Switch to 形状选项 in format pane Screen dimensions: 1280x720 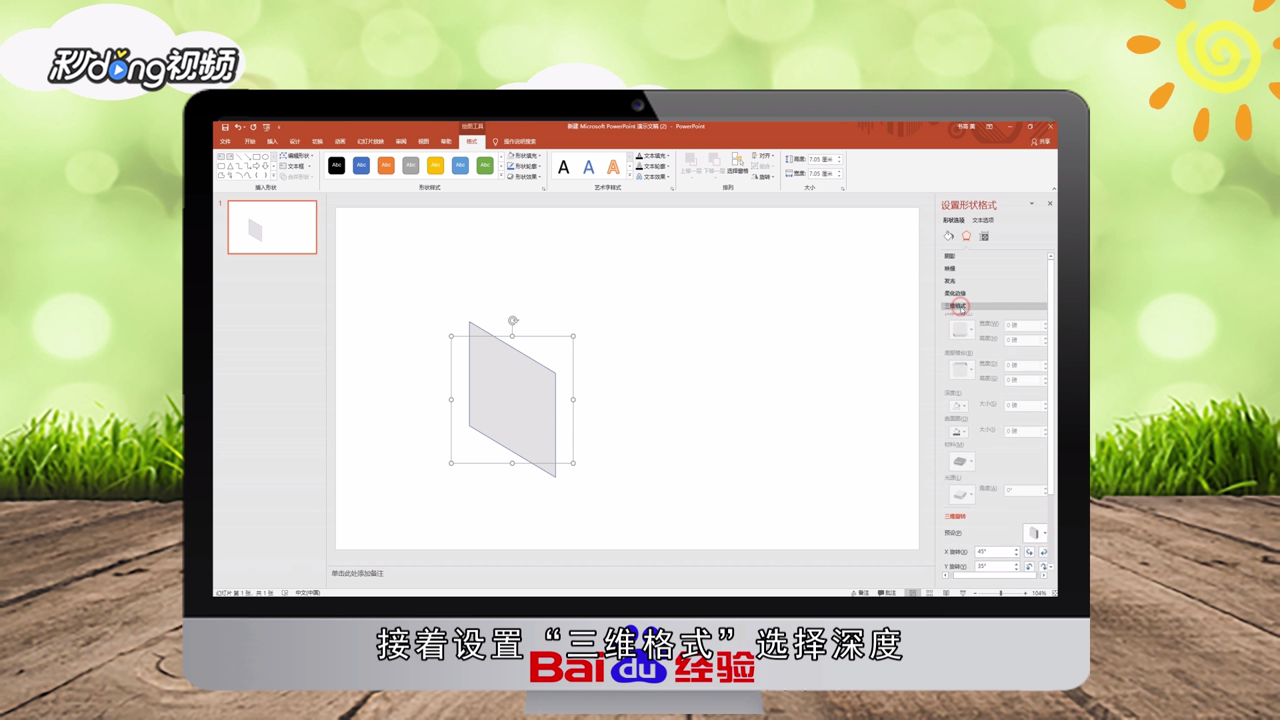953,220
